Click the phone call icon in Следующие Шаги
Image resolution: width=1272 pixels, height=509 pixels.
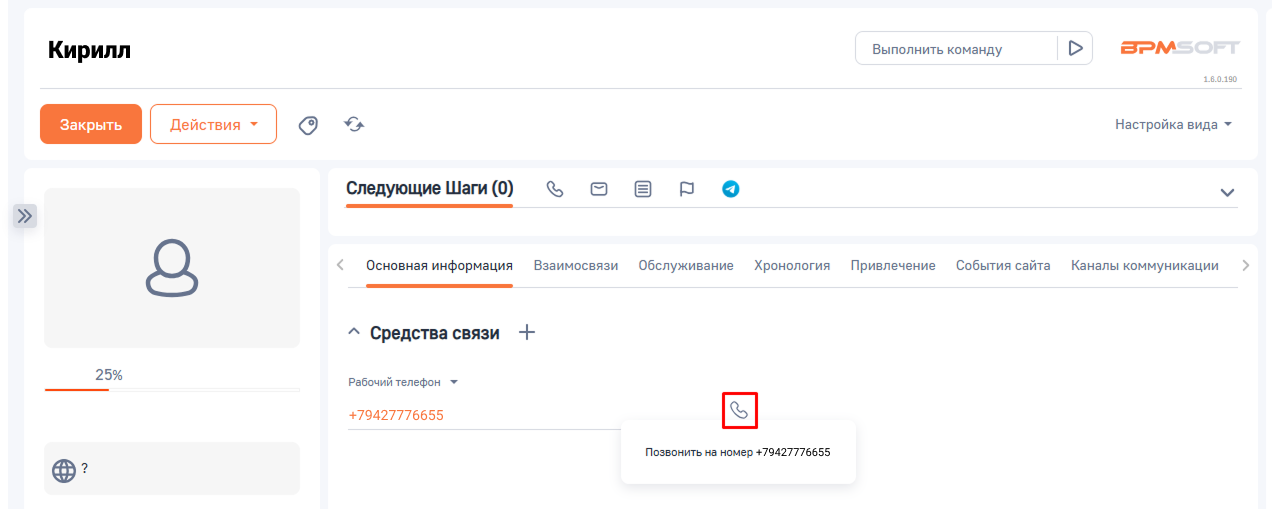555,189
